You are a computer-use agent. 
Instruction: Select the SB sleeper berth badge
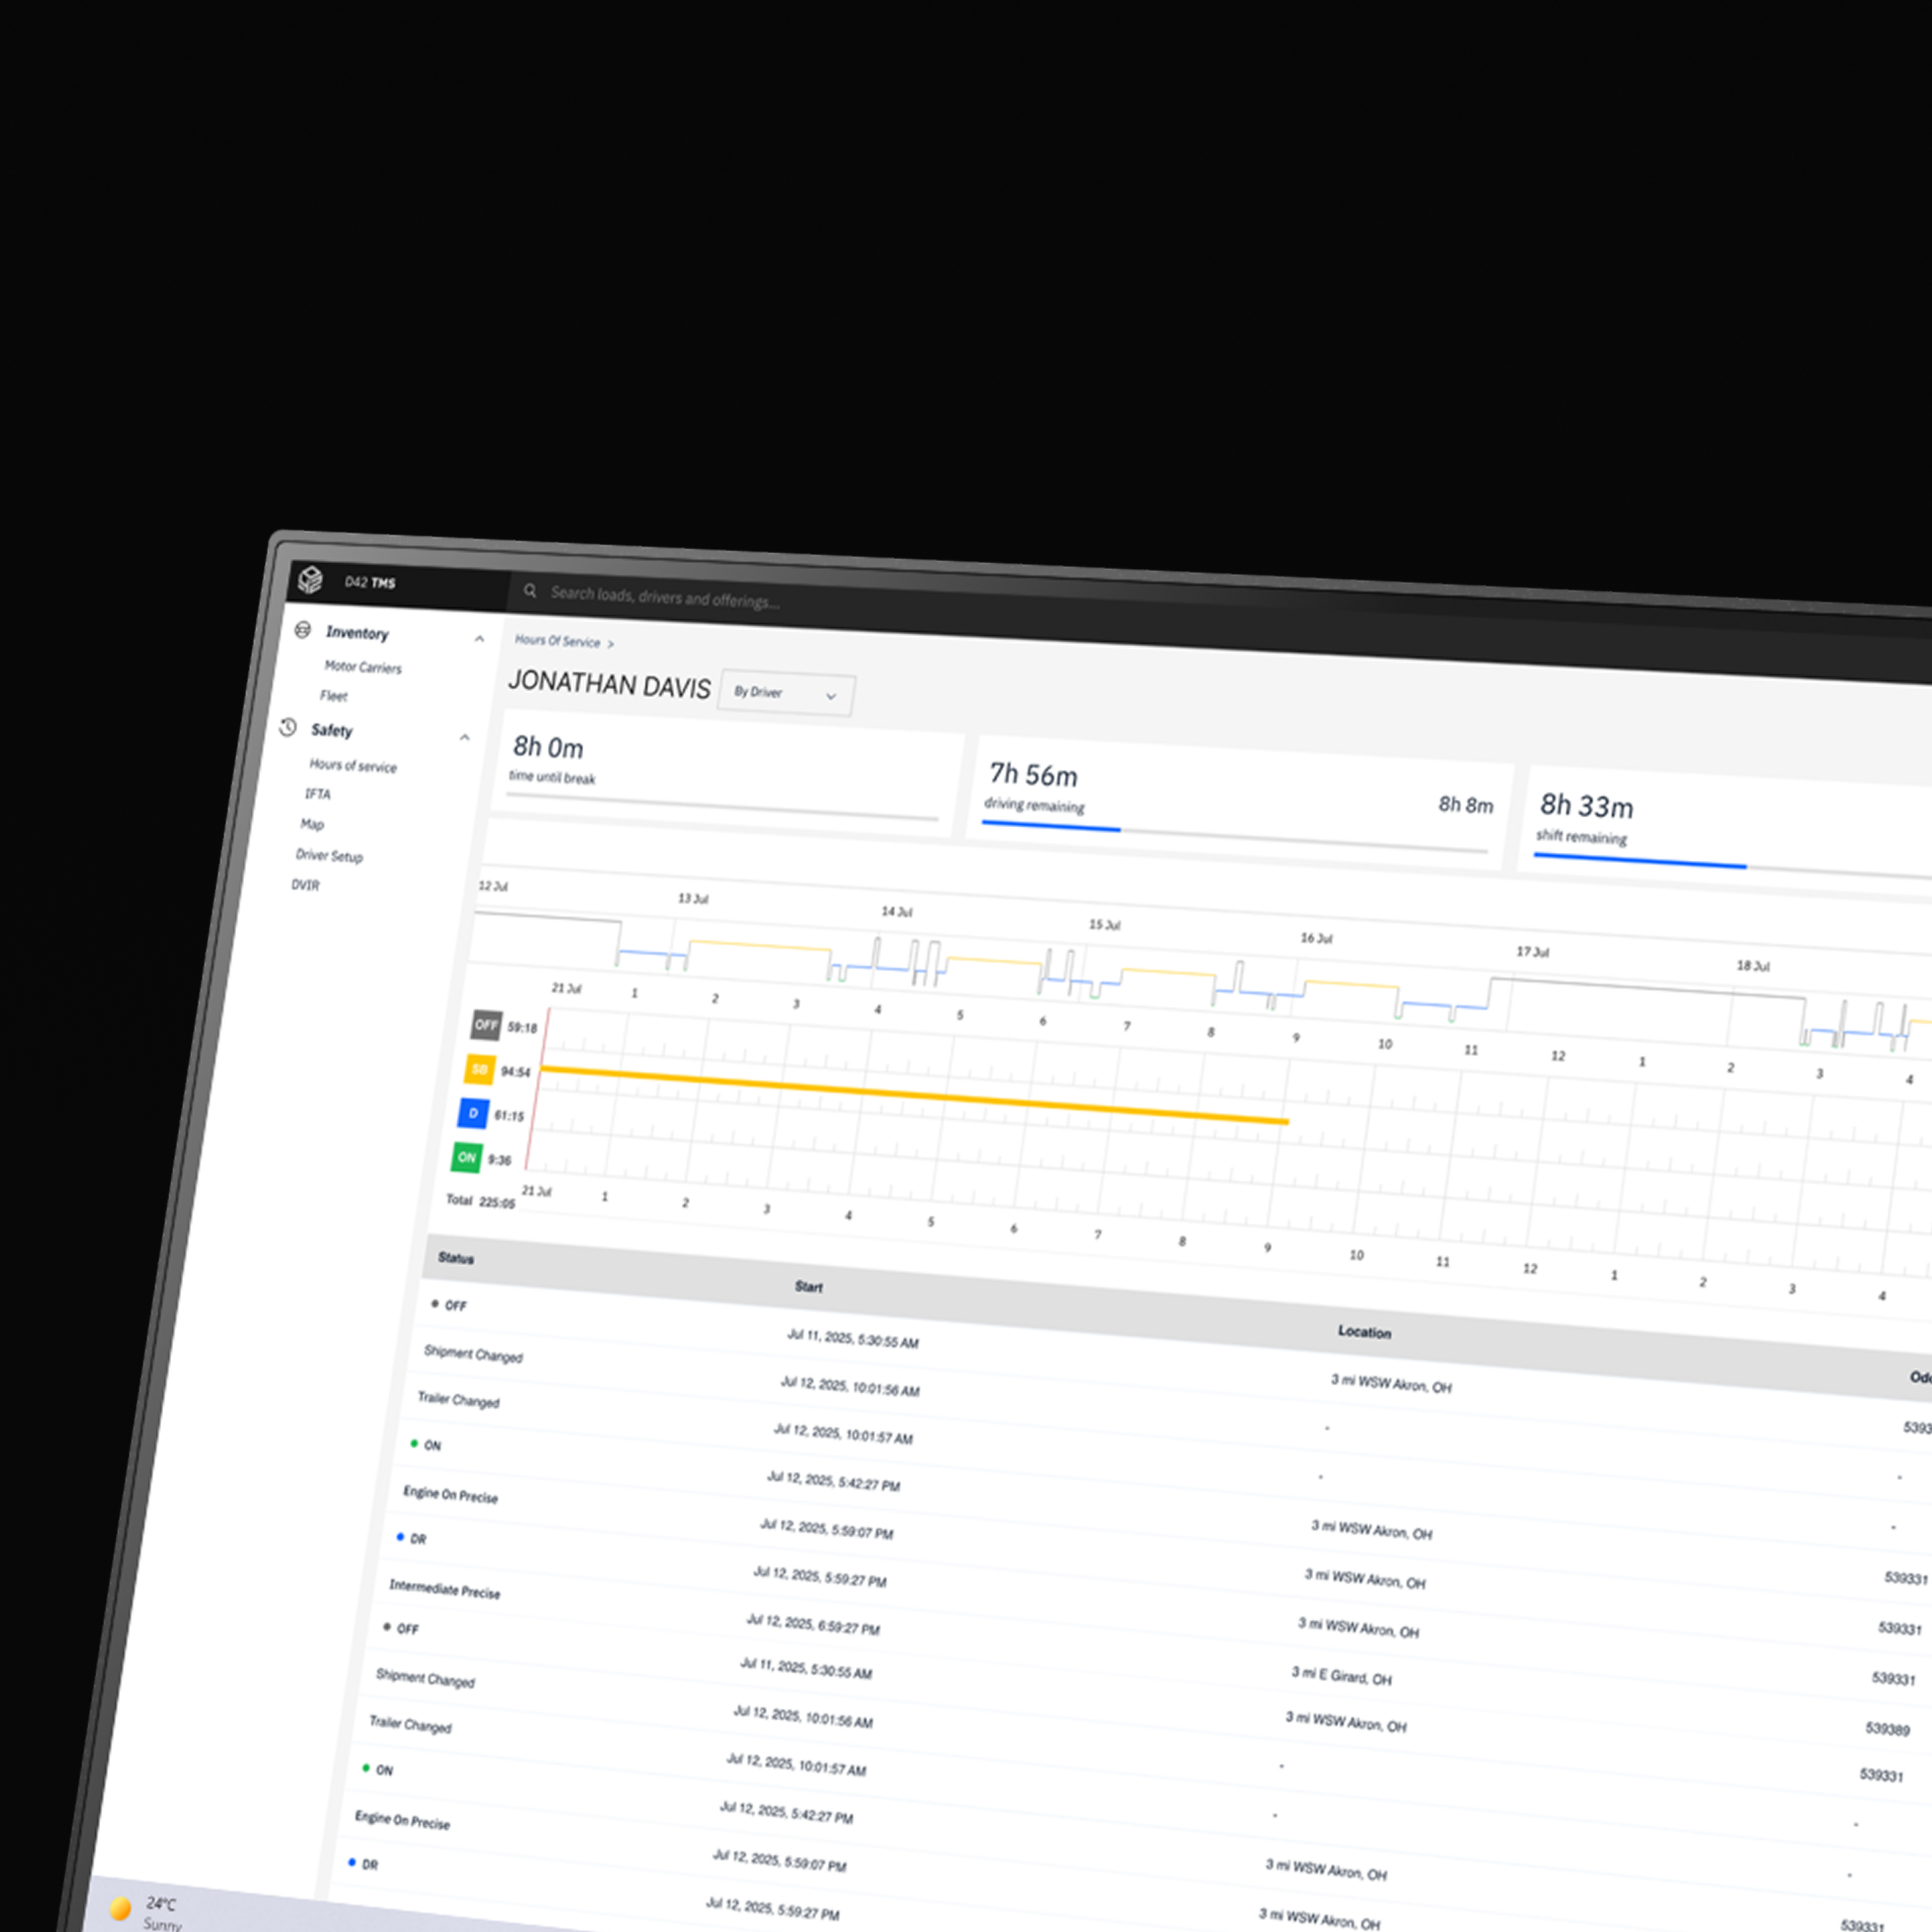479,1069
